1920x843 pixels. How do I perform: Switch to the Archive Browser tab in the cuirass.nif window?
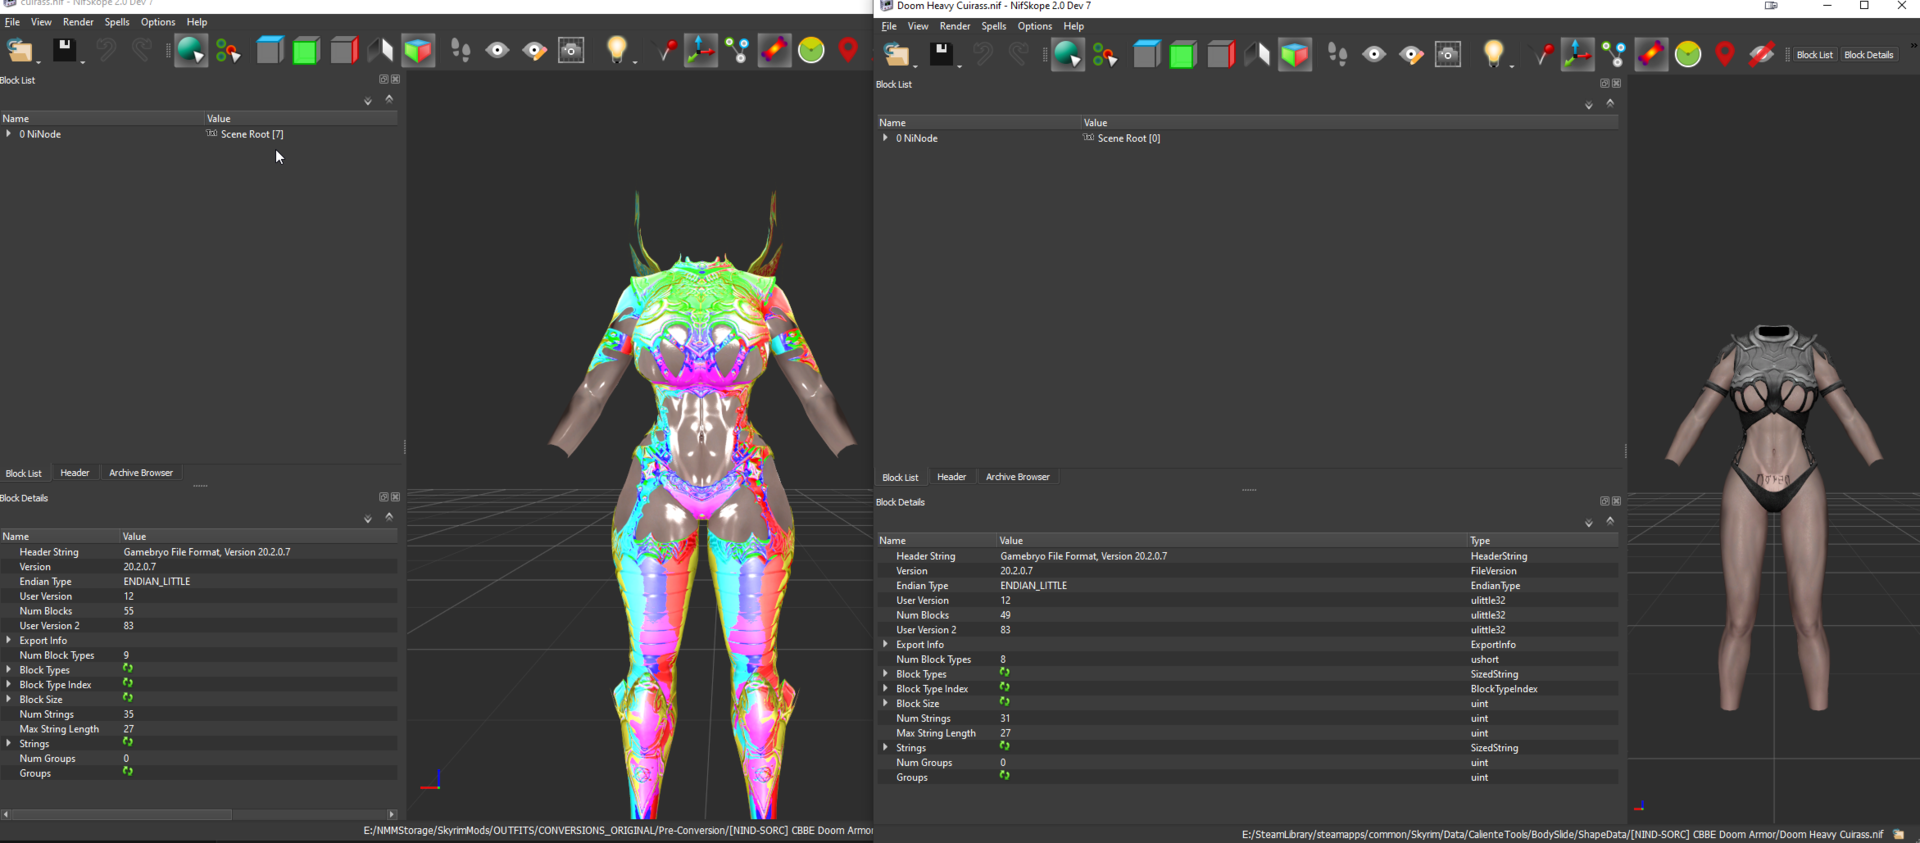click(141, 473)
